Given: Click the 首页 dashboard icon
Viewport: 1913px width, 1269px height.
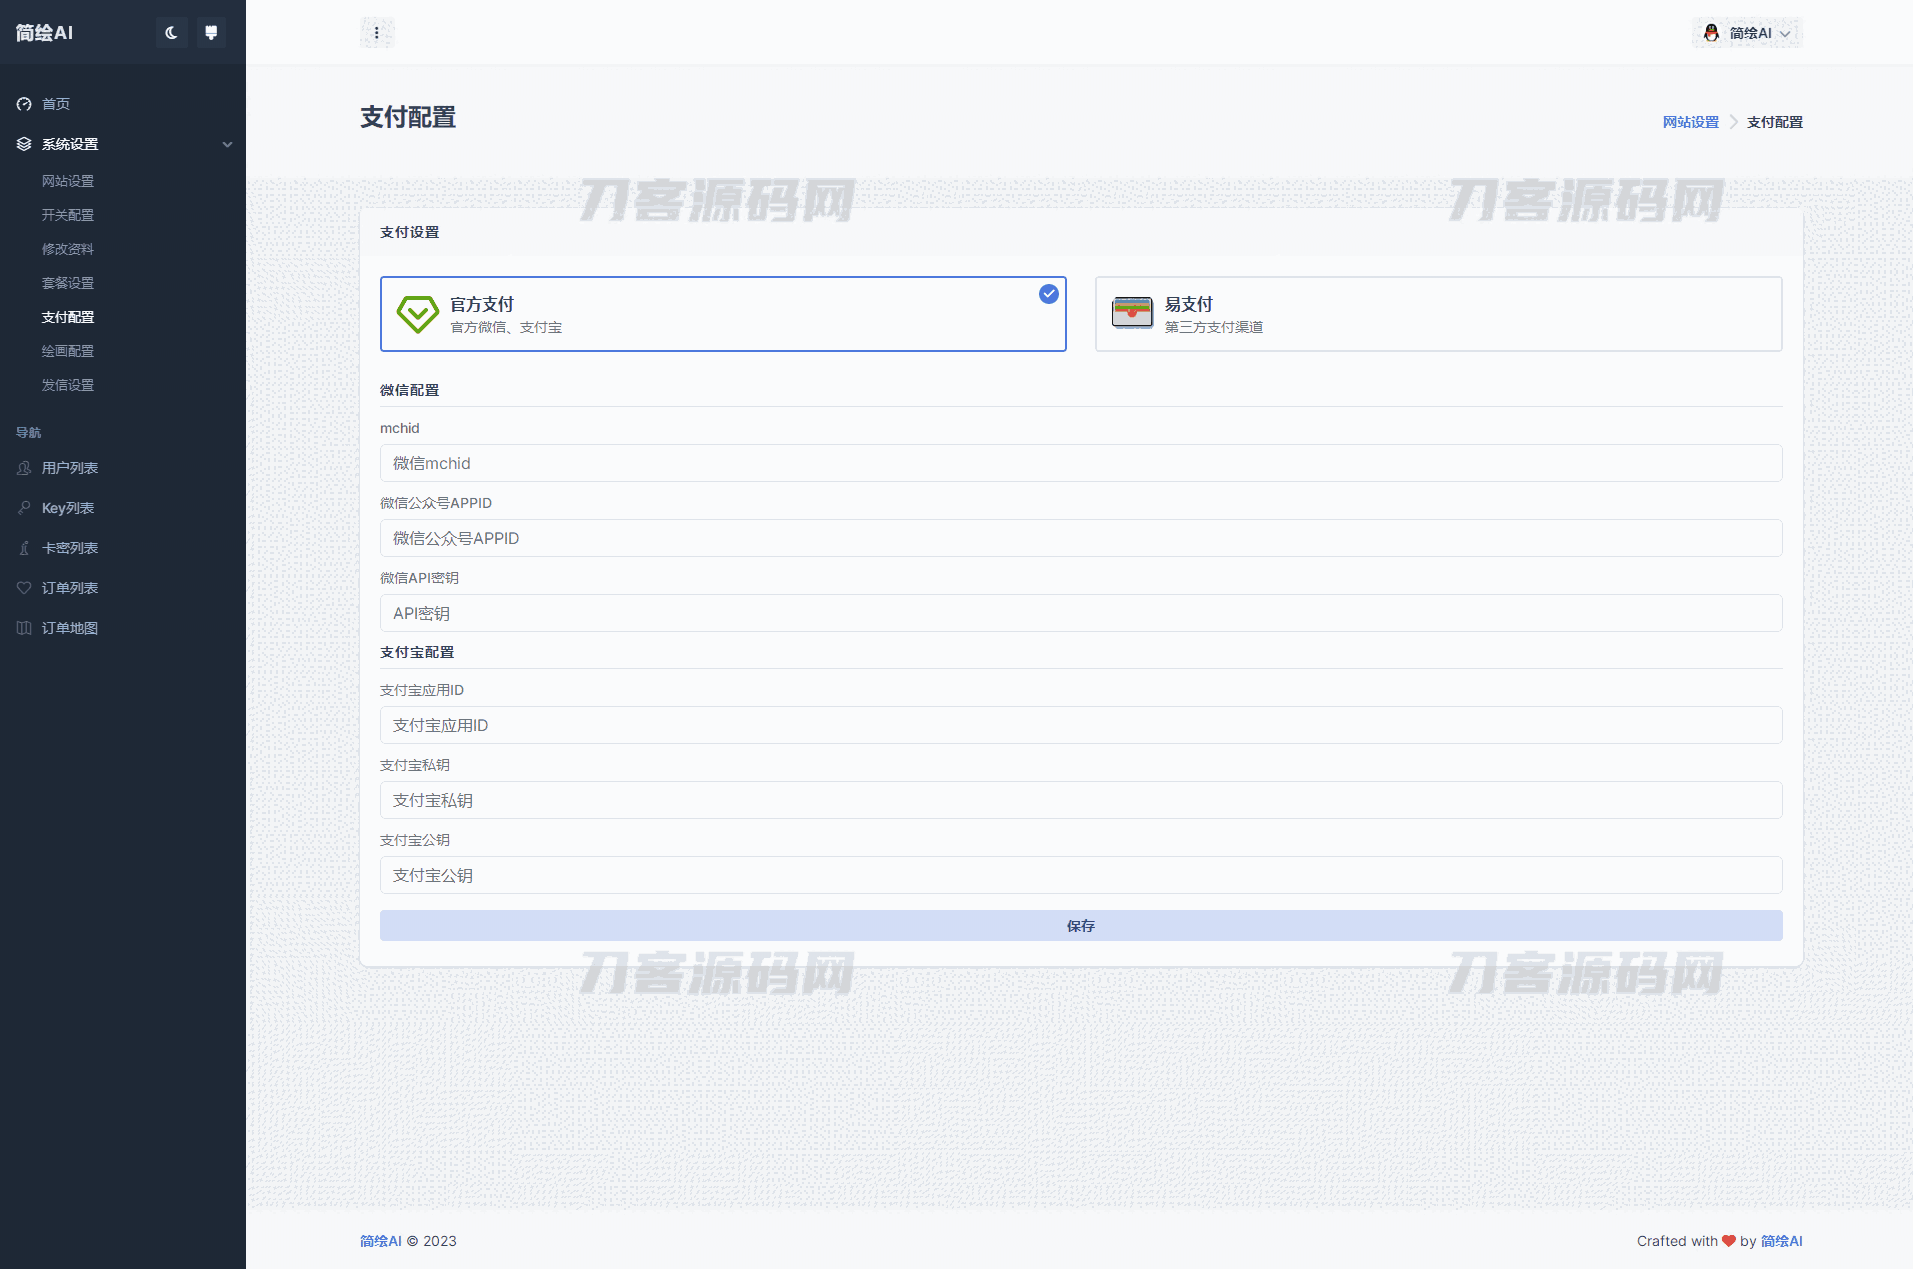Looking at the screenshot, I should 24,104.
